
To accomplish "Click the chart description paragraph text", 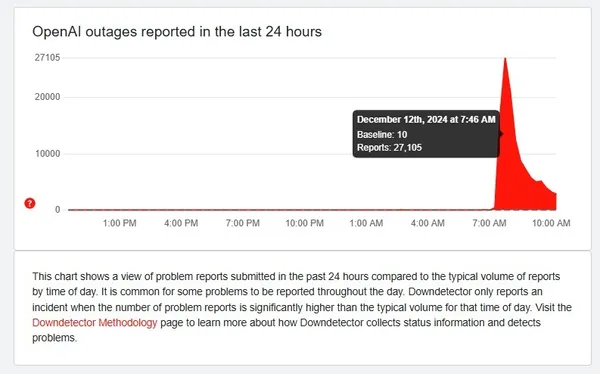I will pos(302,307).
